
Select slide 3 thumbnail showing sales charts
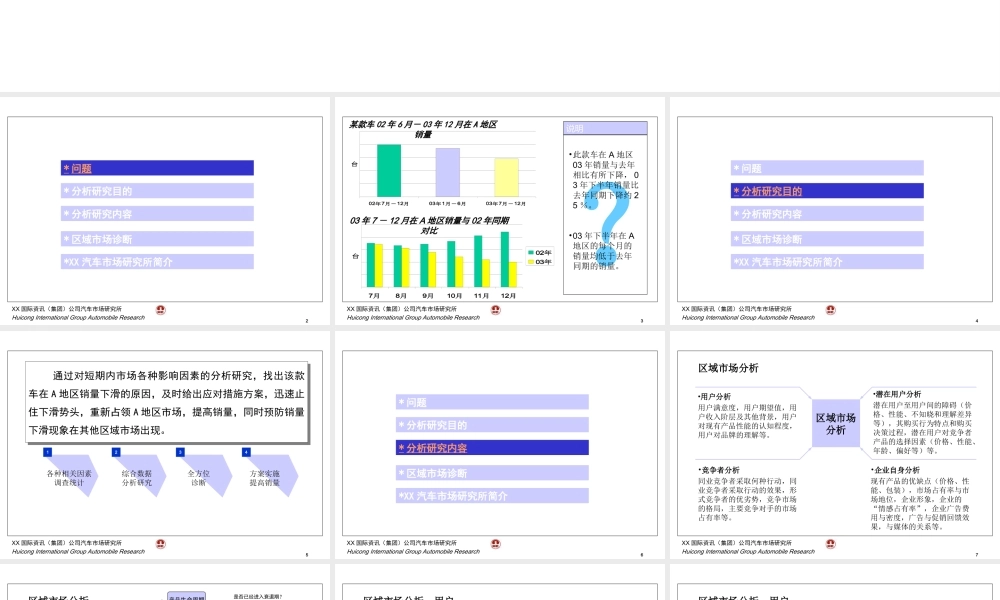[x=500, y=209]
